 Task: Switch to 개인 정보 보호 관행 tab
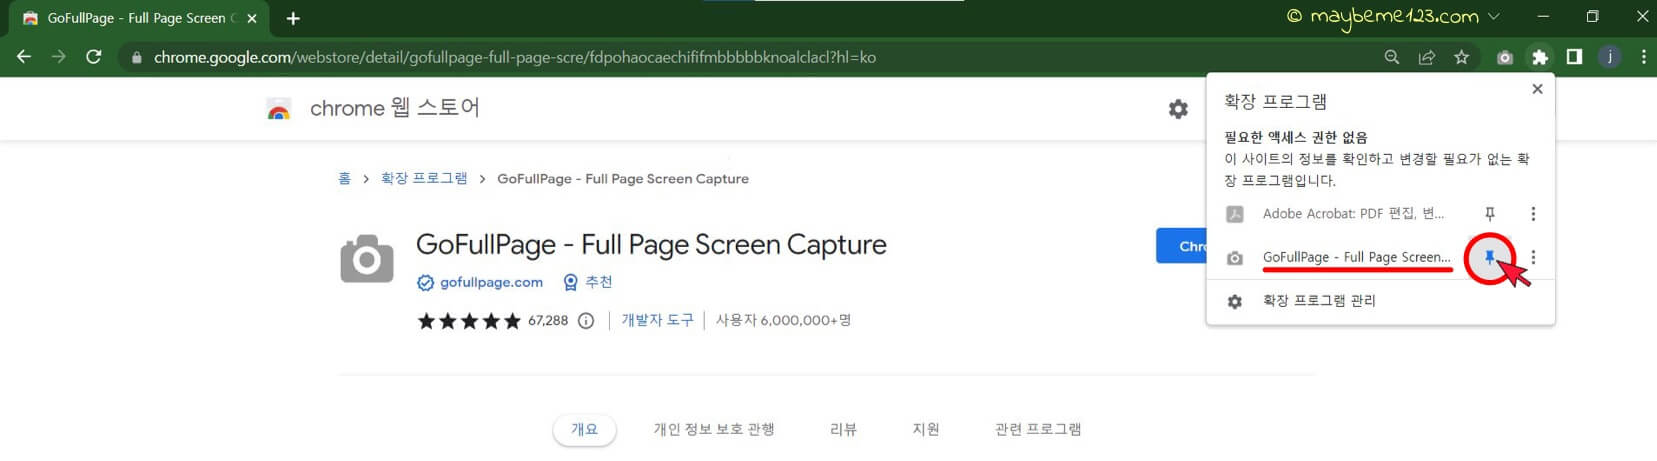(714, 429)
